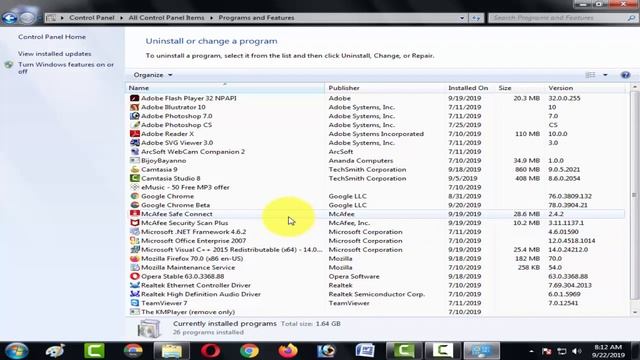Viewport: 640px width, 360px height.
Task: Sort by the Size column header
Action: click(x=520, y=88)
